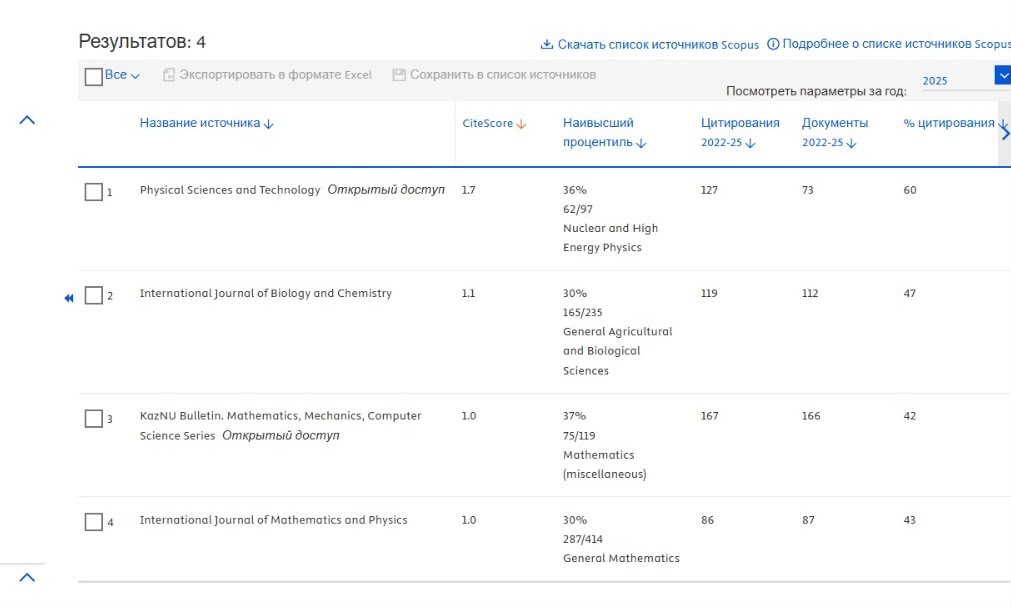Click CiteScore value 1.1
Image resolution: width=1011 pixels, height=607 pixels.
(x=469, y=293)
